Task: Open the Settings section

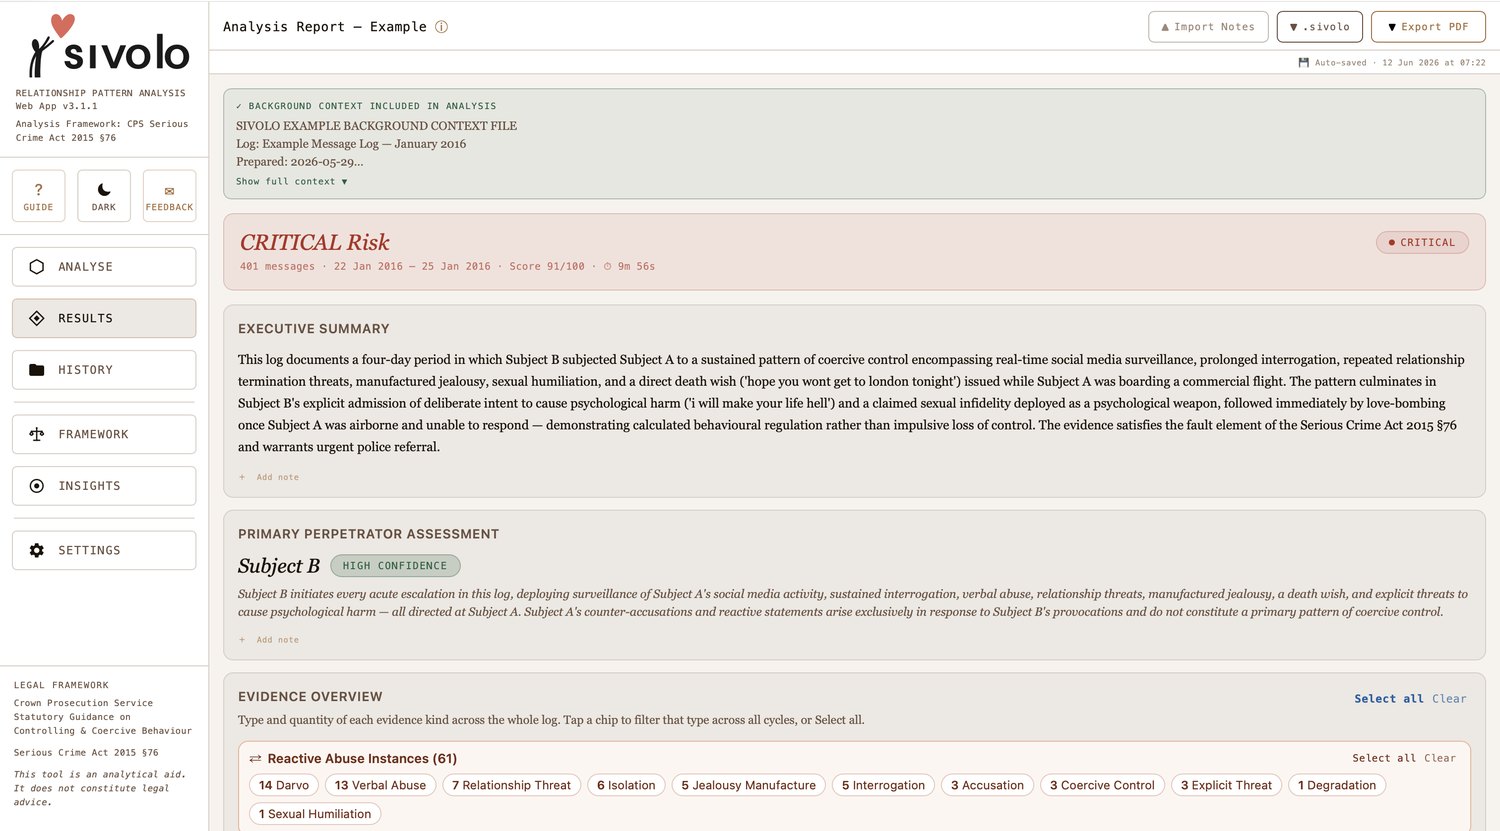Action: pyautogui.click(x=104, y=550)
